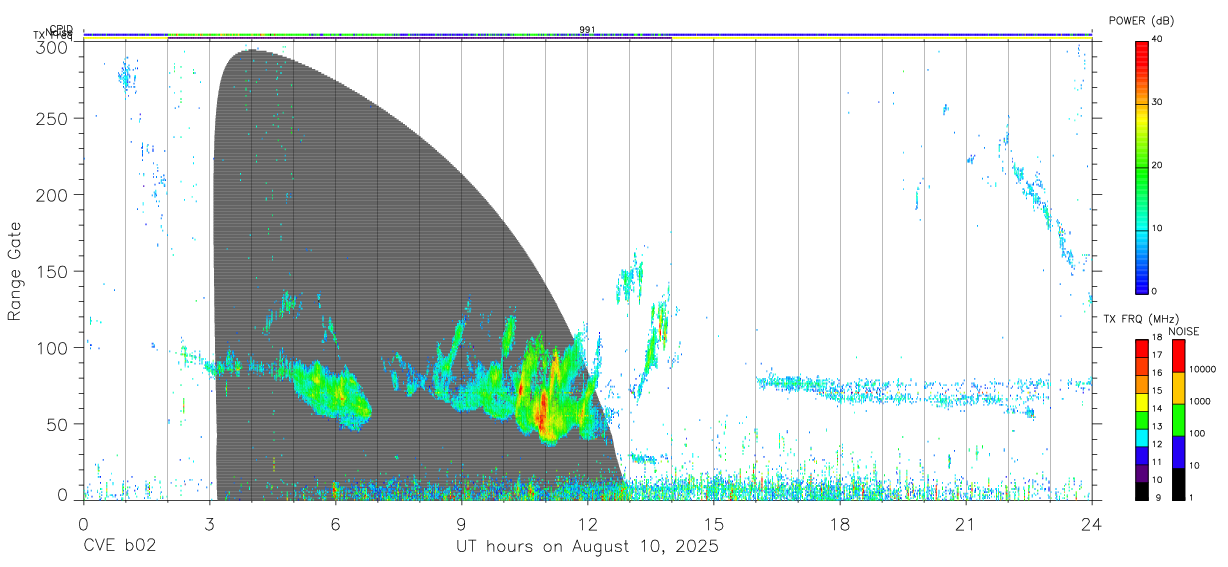Click the '9' label on the TX FRQ scale

tap(1156, 498)
